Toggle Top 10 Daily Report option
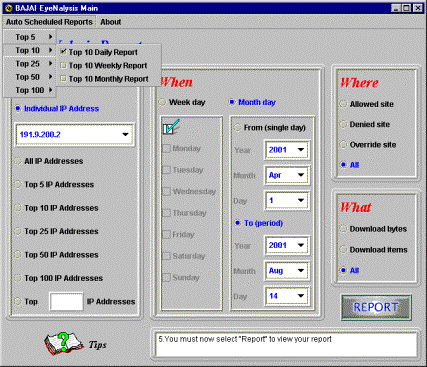 coord(109,52)
